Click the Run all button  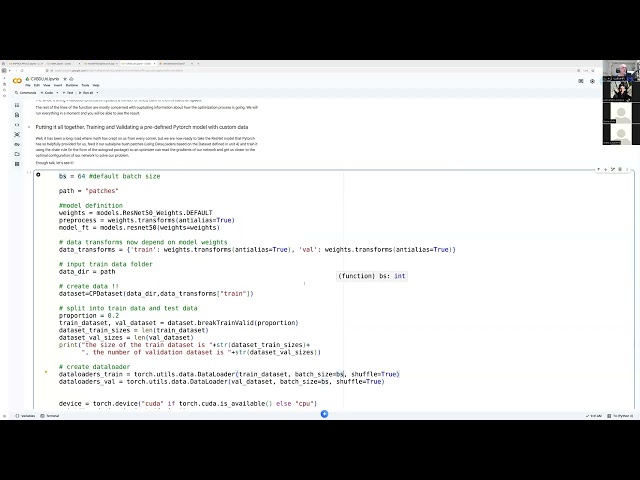click(86, 93)
